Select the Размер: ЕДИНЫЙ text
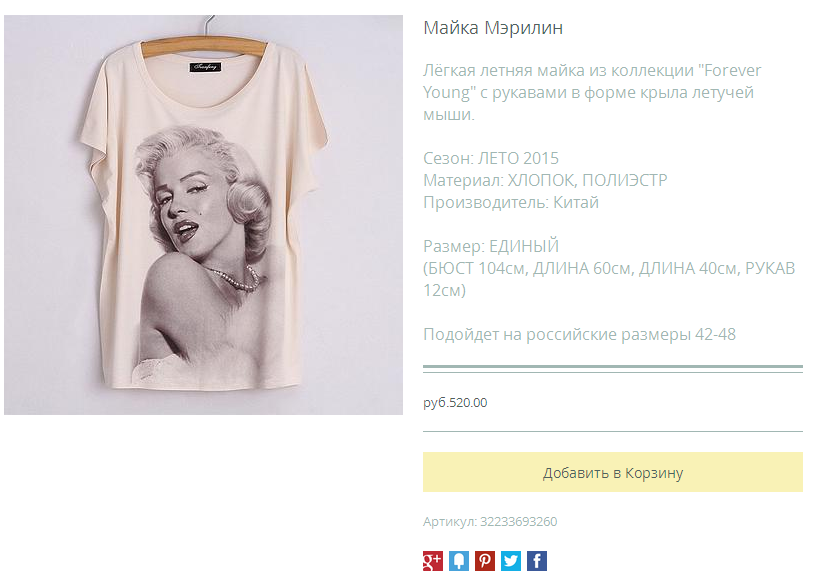The image size is (813, 587). (491, 246)
